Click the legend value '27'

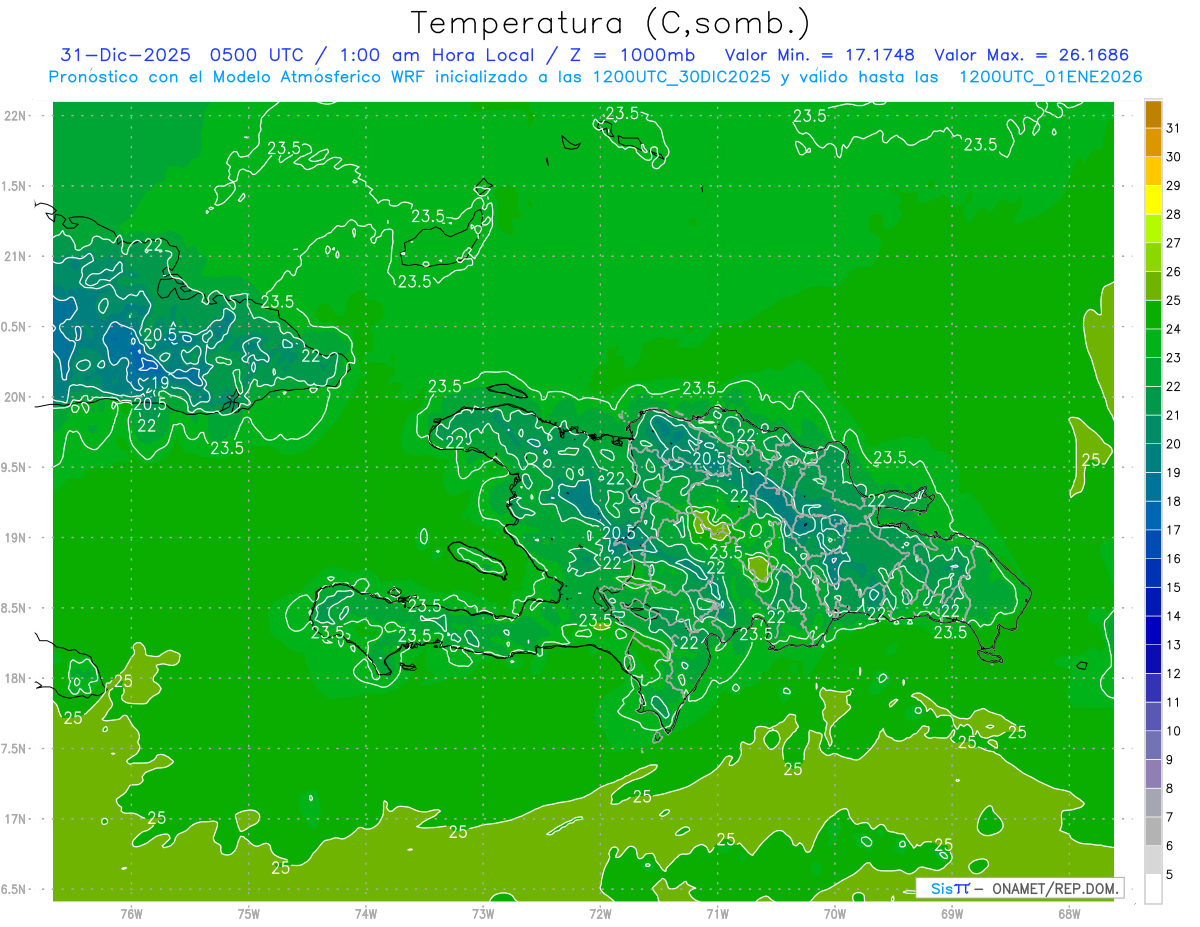pos(1174,243)
